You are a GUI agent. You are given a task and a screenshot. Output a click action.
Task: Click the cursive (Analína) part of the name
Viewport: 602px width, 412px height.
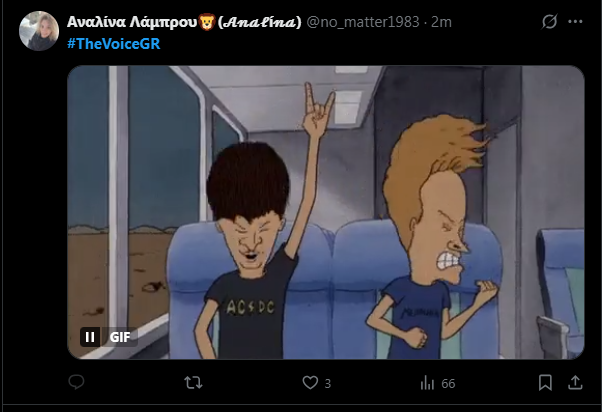(260, 22)
